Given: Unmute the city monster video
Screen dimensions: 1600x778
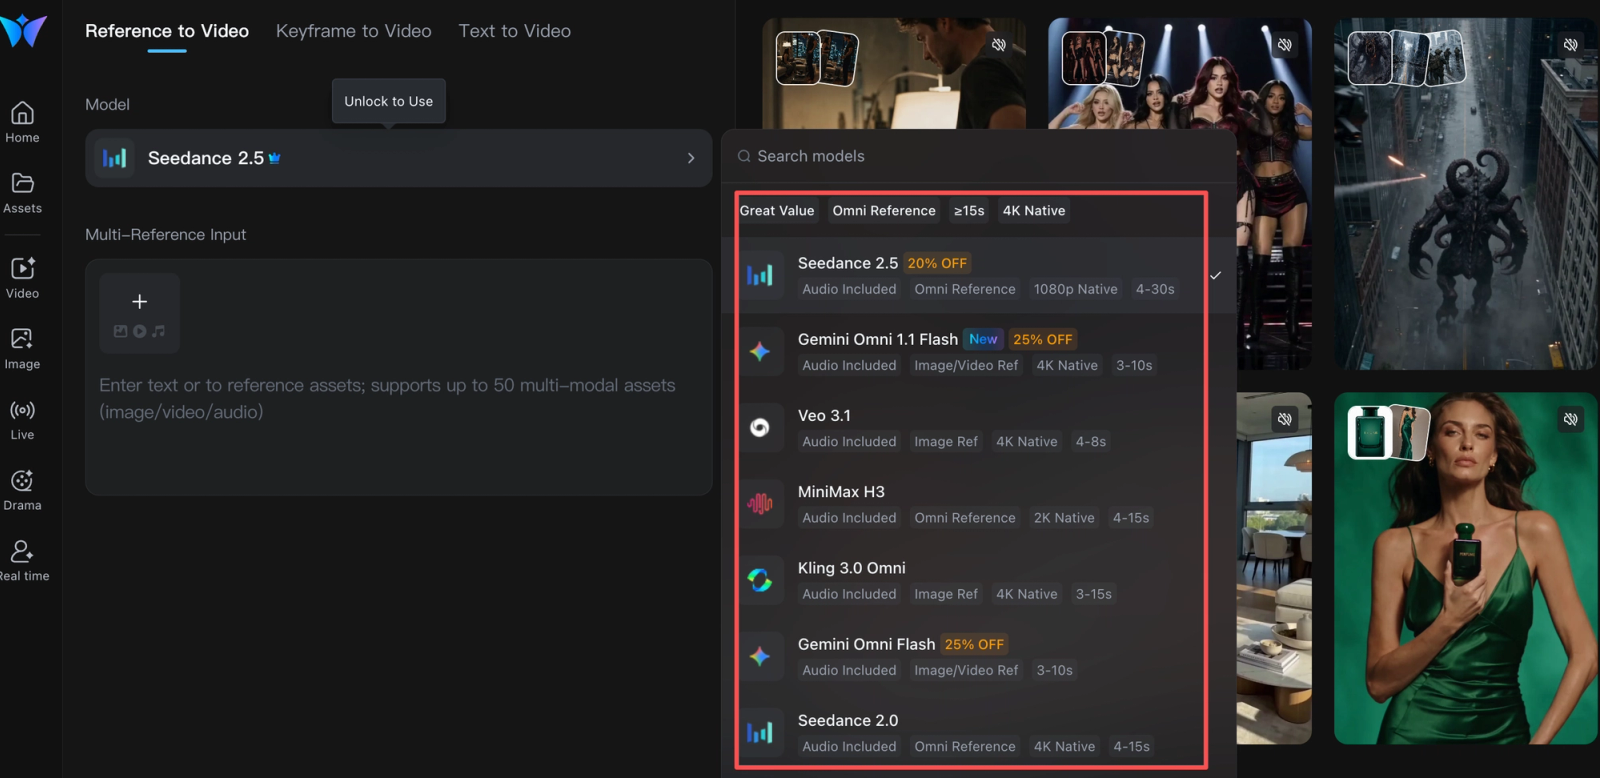Looking at the screenshot, I should pyautogui.click(x=1571, y=45).
